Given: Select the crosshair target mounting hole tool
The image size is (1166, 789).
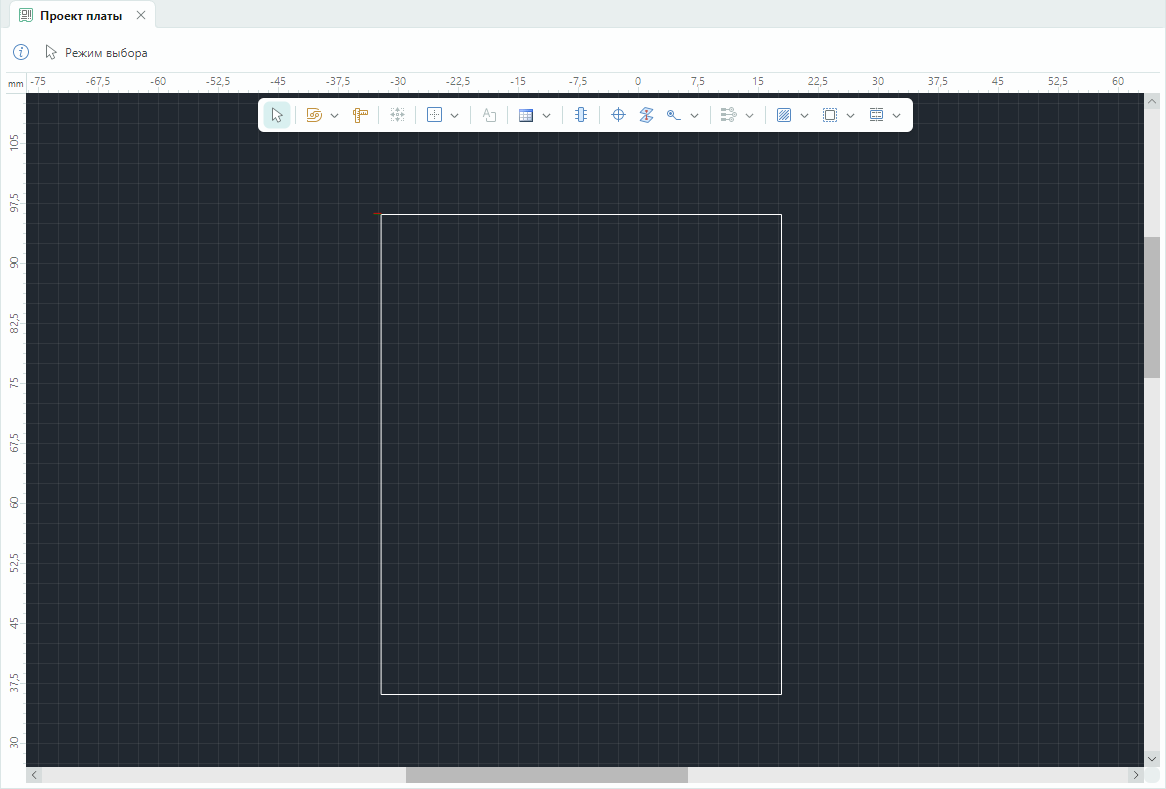Looking at the screenshot, I should click(618, 115).
